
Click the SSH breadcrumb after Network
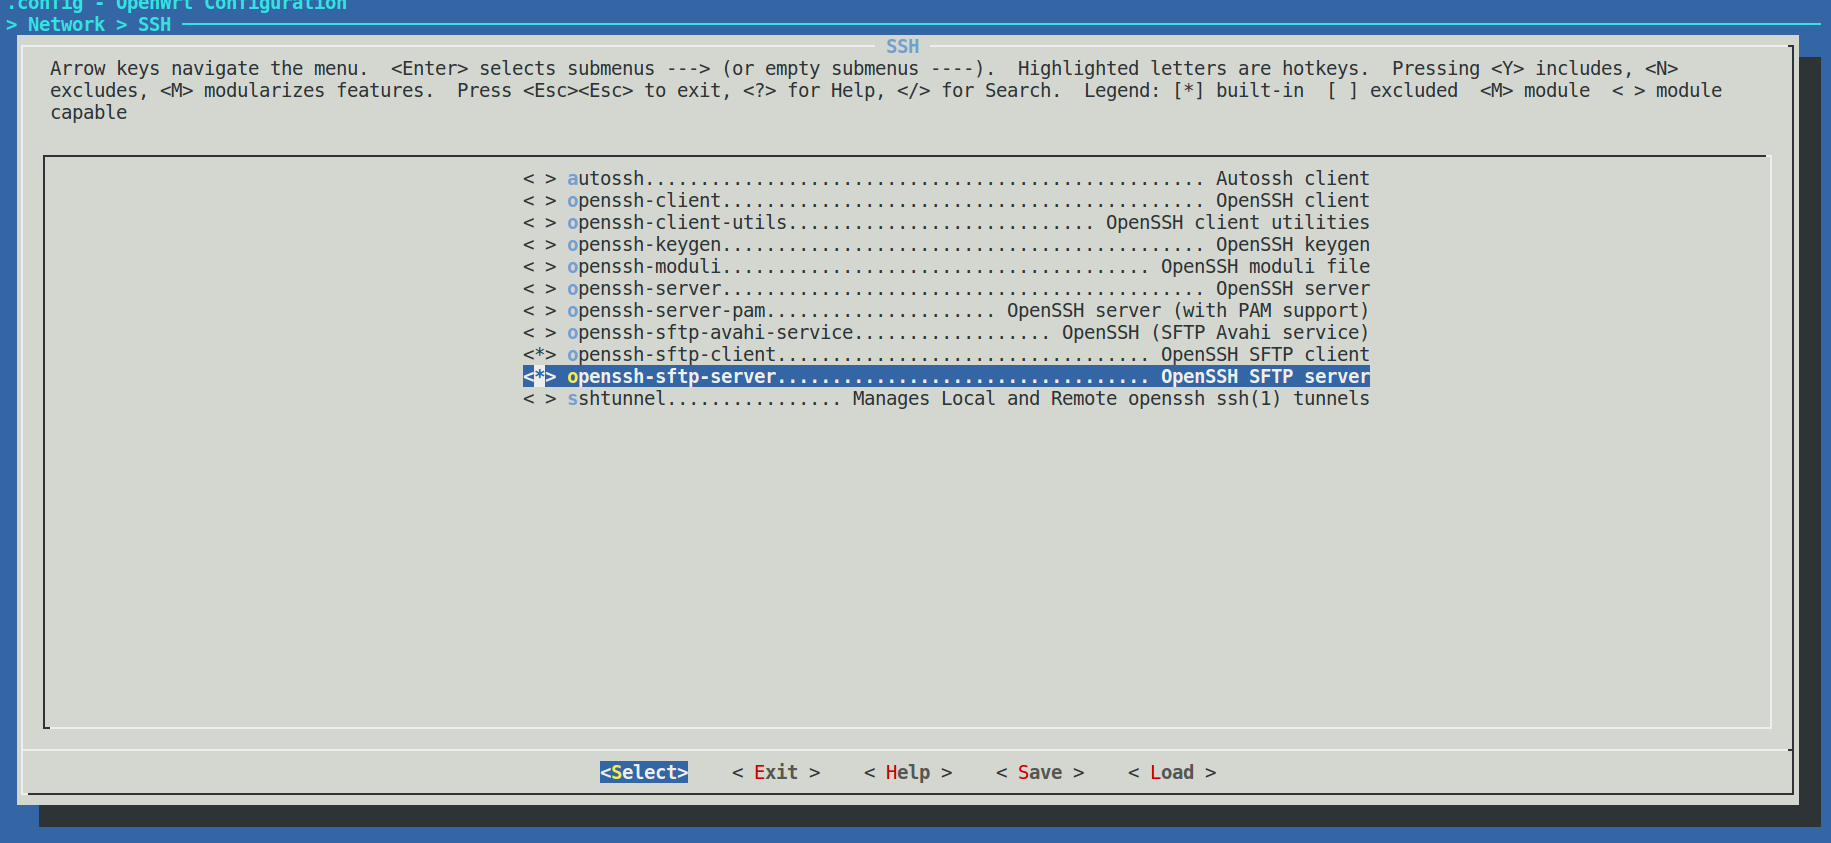click(154, 25)
